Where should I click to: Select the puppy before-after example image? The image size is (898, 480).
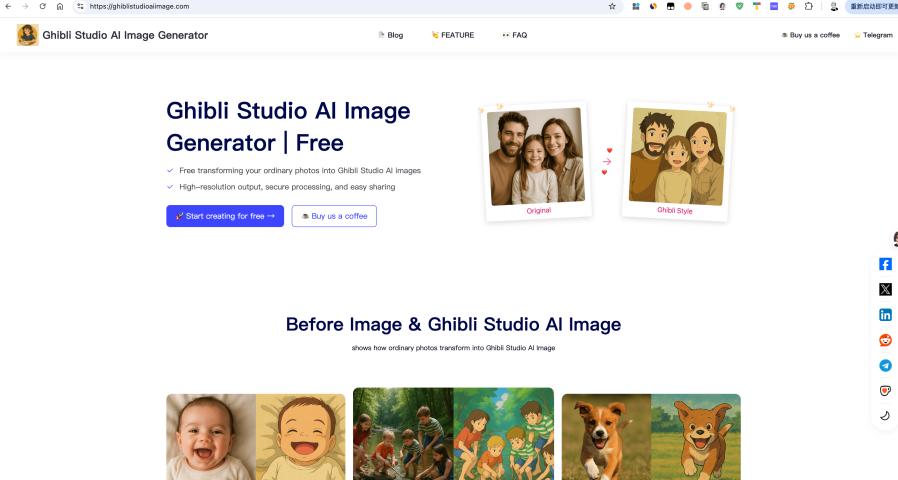[x=651, y=436]
